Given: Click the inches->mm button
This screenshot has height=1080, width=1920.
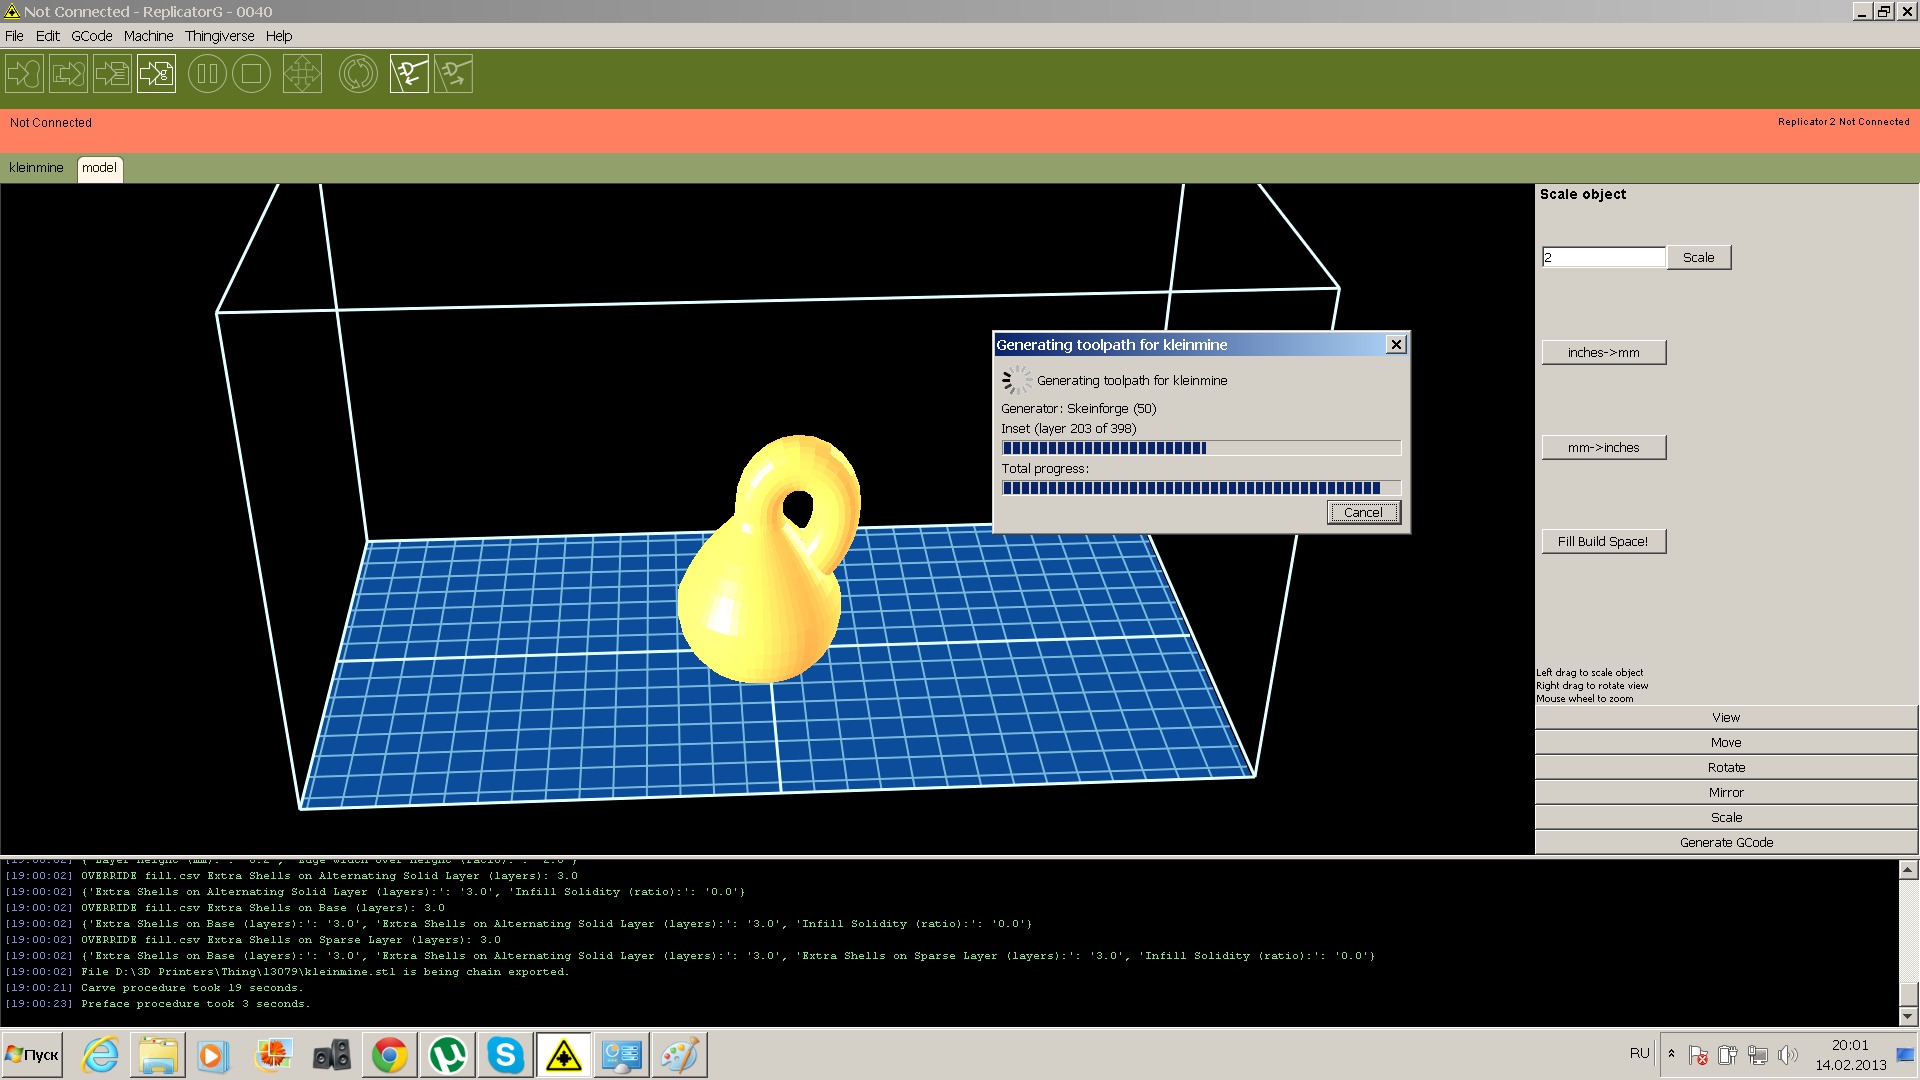Looking at the screenshot, I should [1604, 353].
